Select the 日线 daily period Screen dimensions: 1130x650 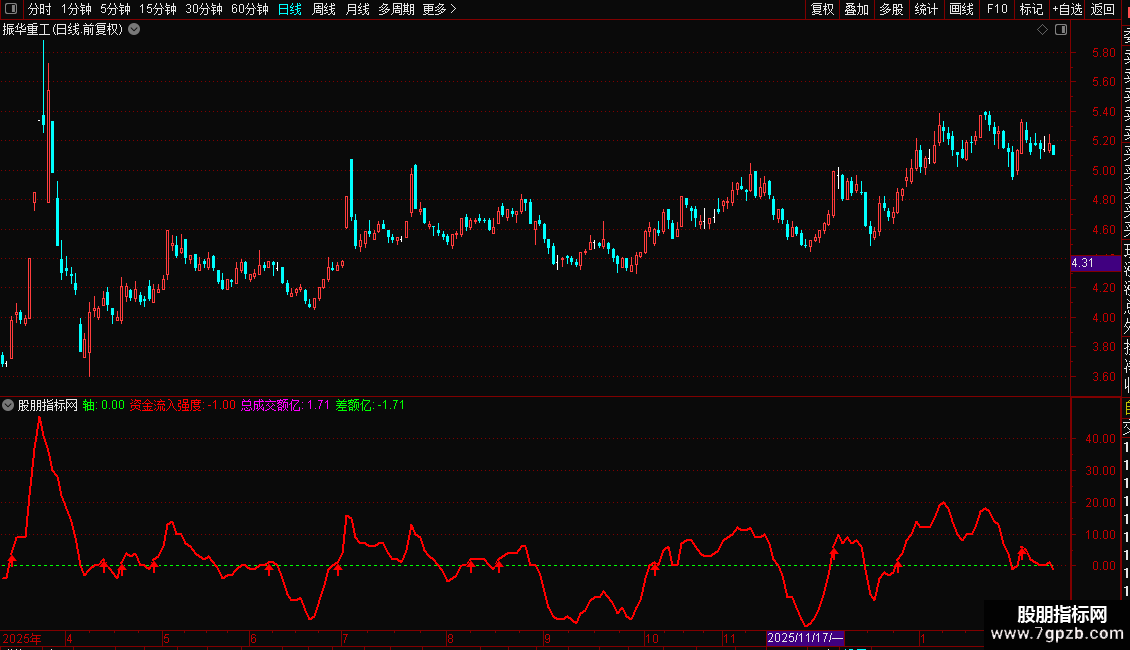tap(290, 9)
